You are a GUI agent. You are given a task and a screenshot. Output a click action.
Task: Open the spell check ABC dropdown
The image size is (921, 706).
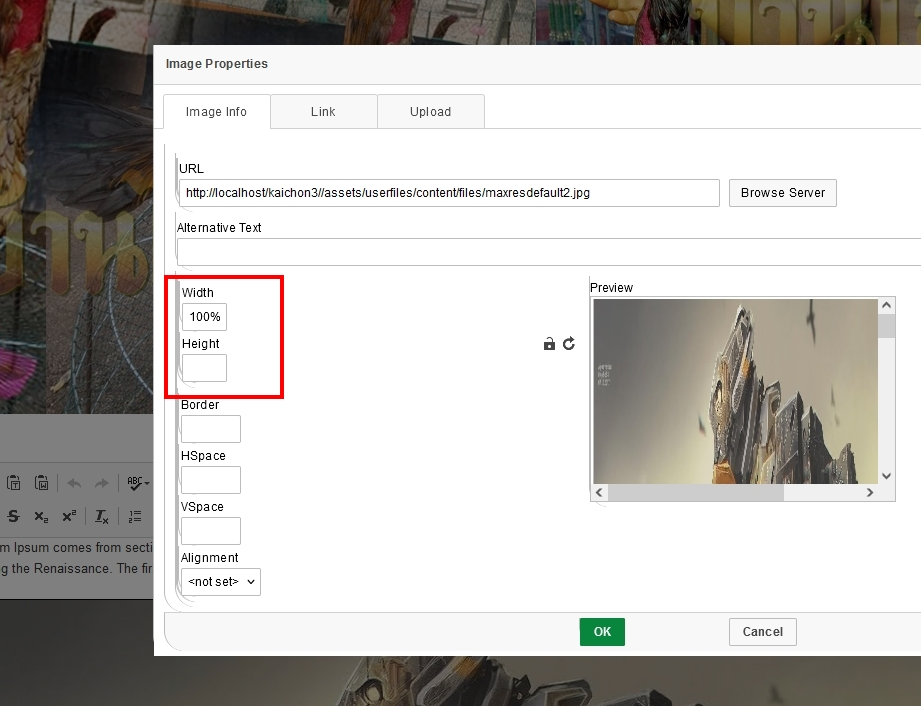[x=138, y=483]
